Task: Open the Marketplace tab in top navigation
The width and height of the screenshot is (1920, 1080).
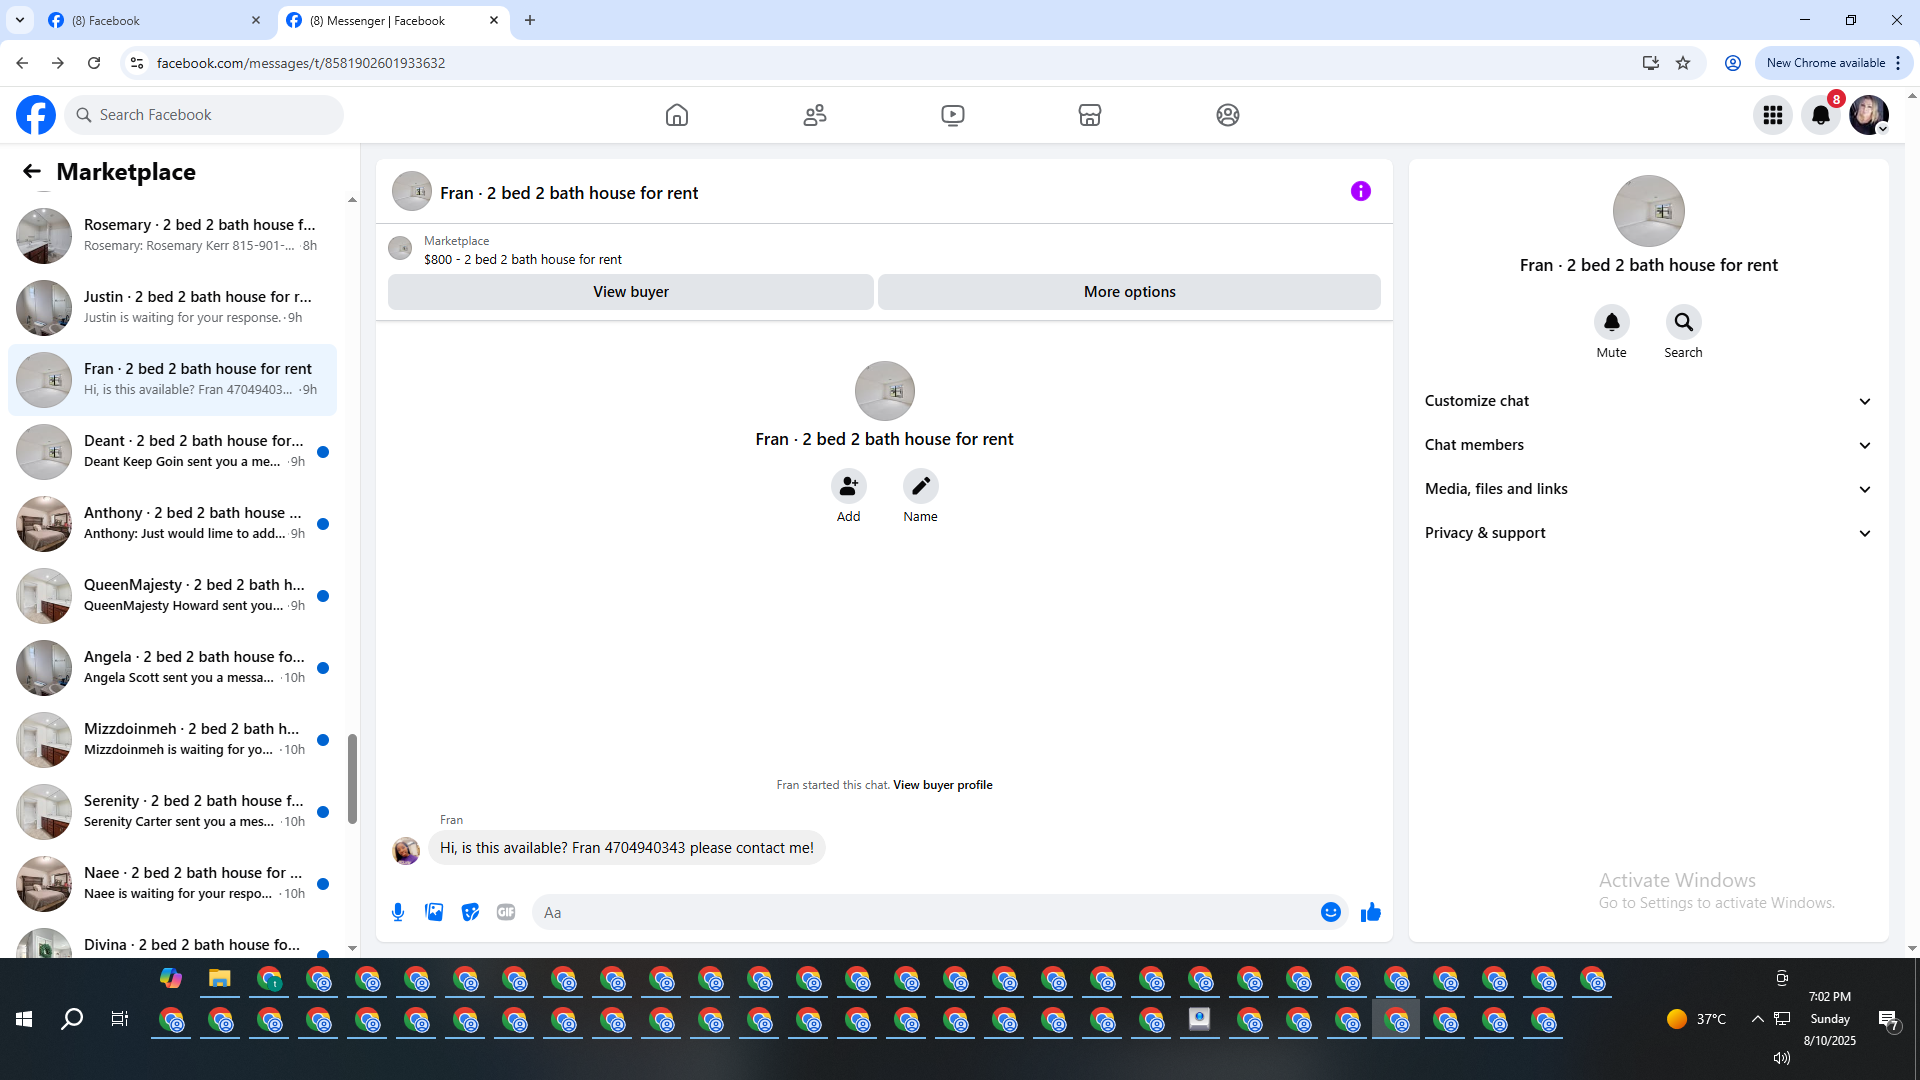Action: pos(1089,115)
